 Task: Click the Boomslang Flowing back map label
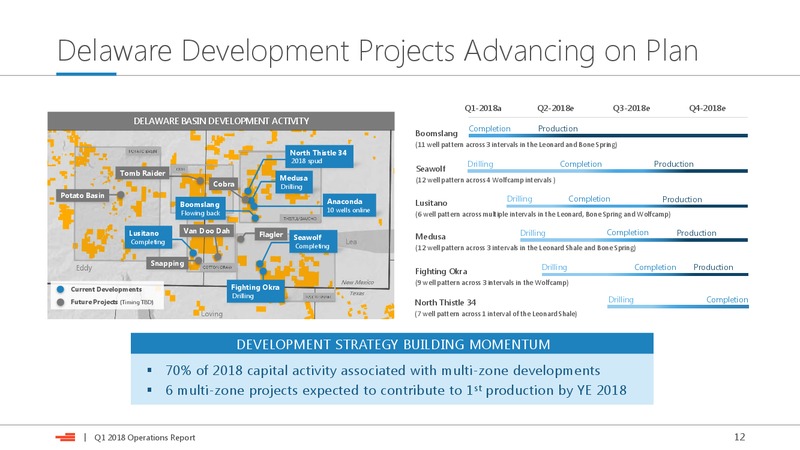point(200,208)
